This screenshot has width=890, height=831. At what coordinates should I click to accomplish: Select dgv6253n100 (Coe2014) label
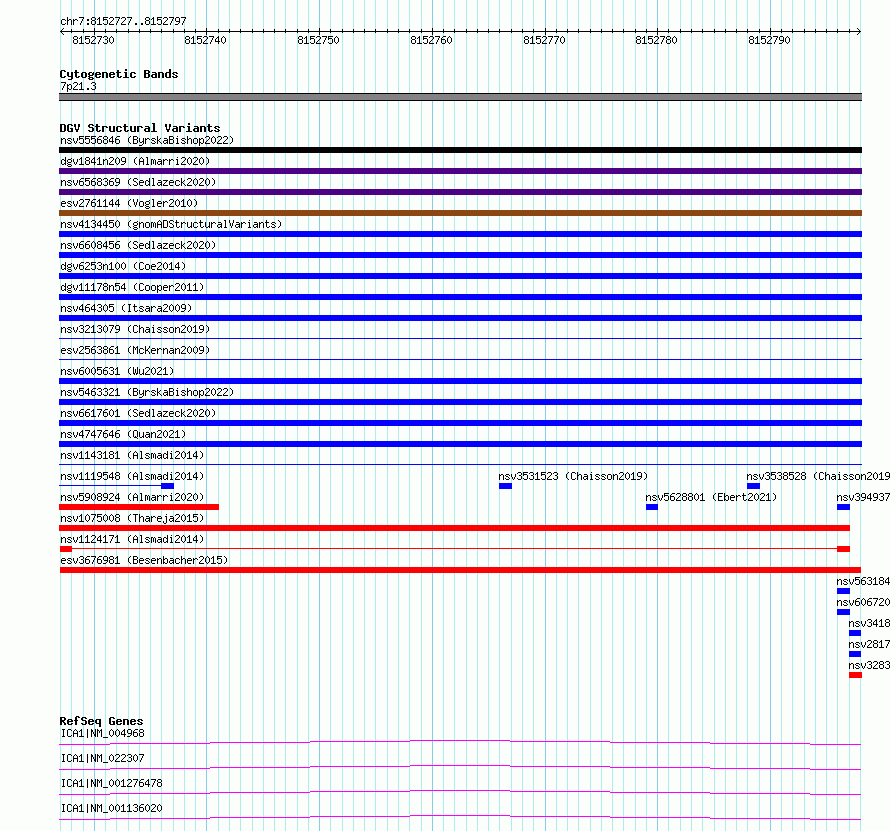(x=123, y=266)
